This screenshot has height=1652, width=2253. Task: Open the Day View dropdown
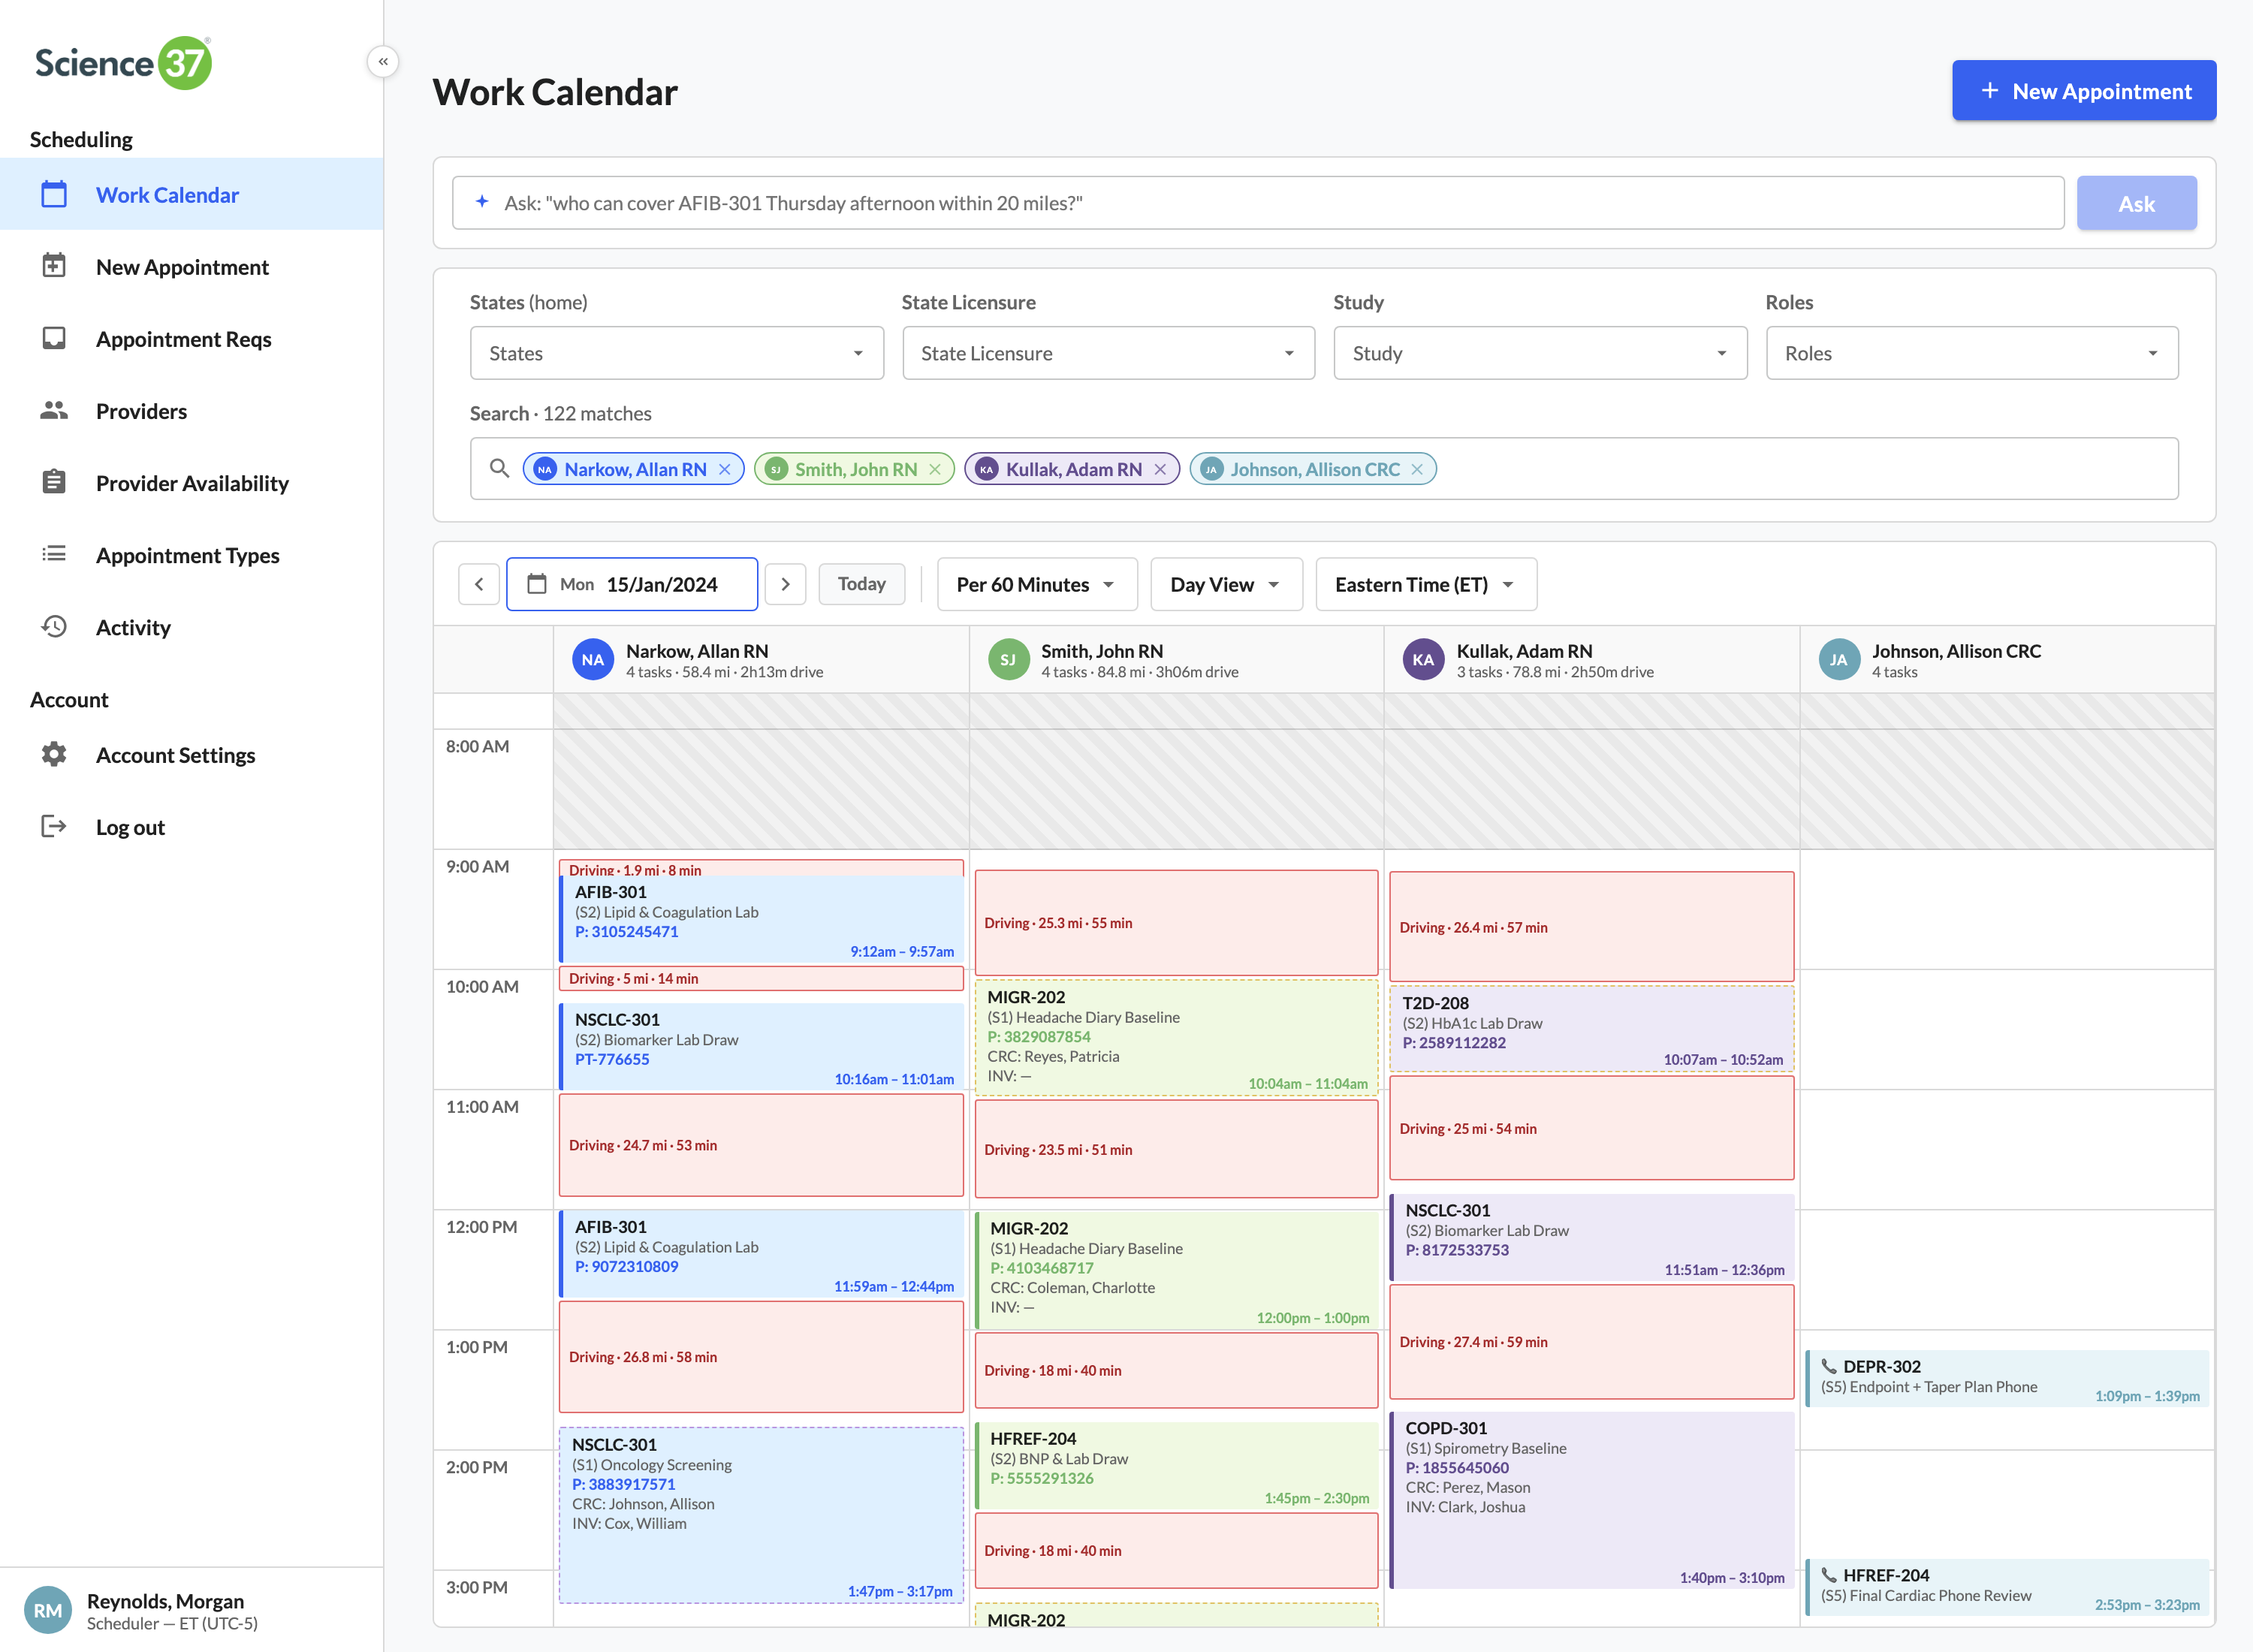click(x=1226, y=584)
